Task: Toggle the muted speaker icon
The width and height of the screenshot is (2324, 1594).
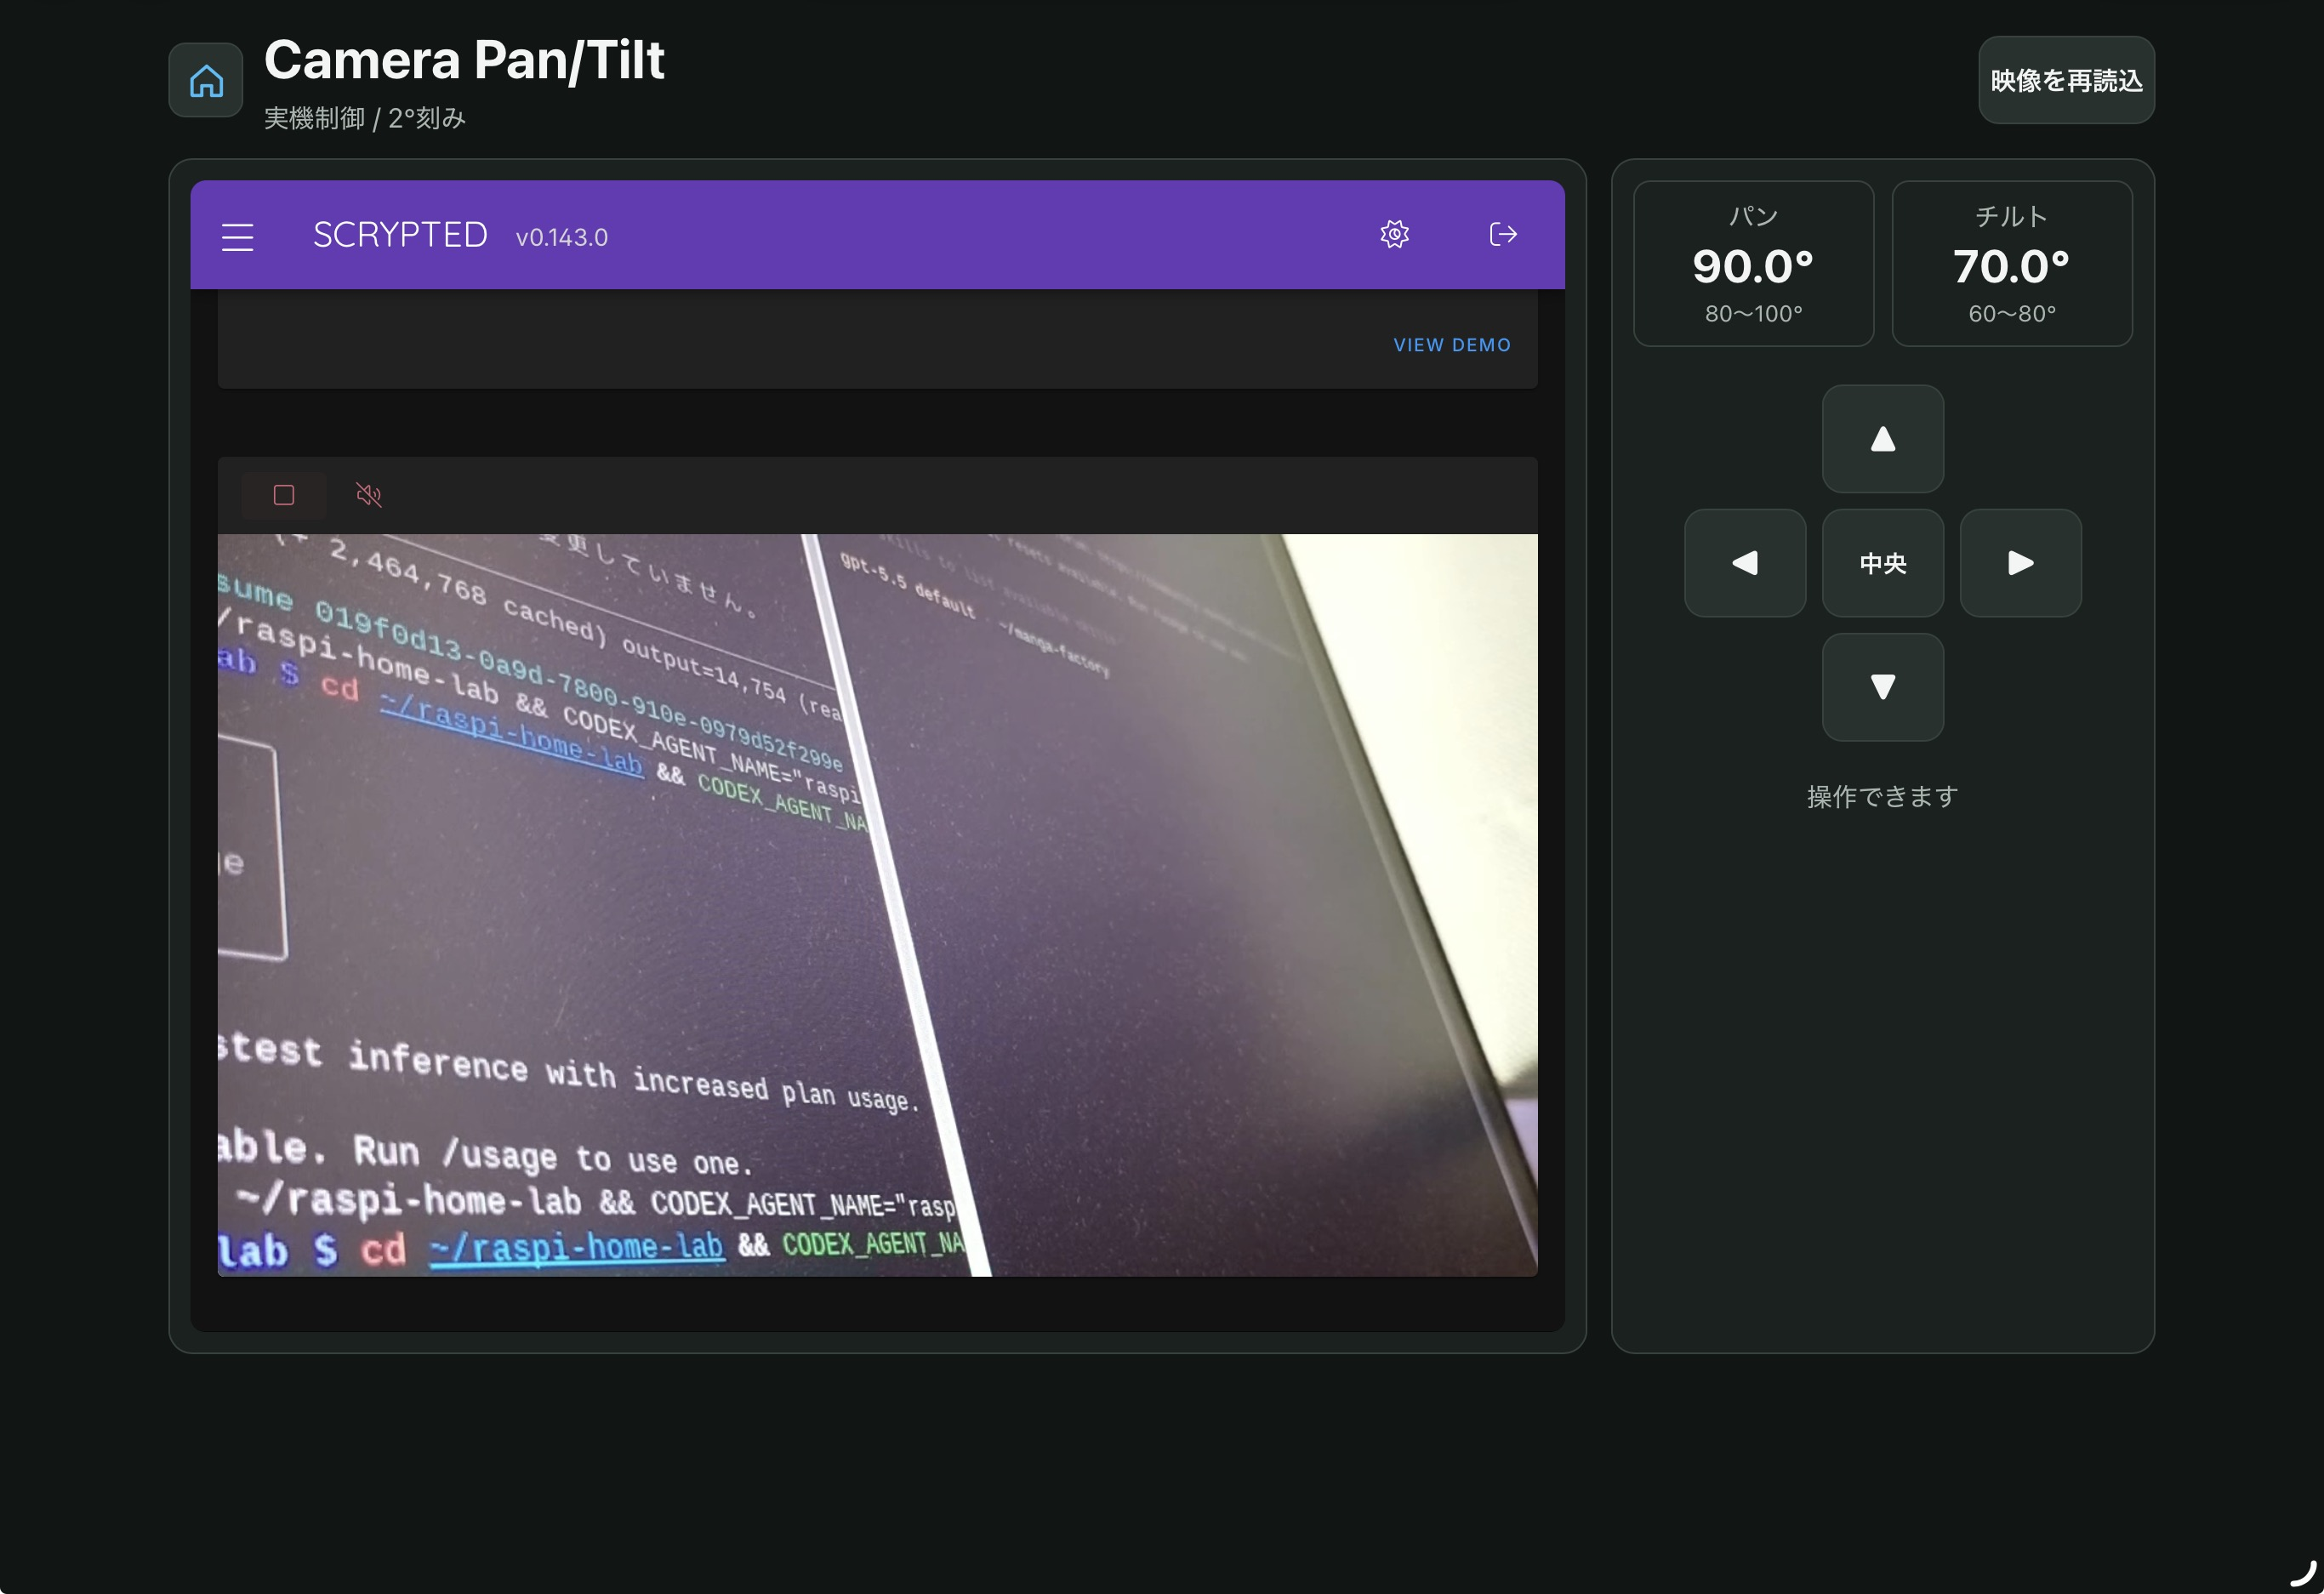Action: click(368, 495)
